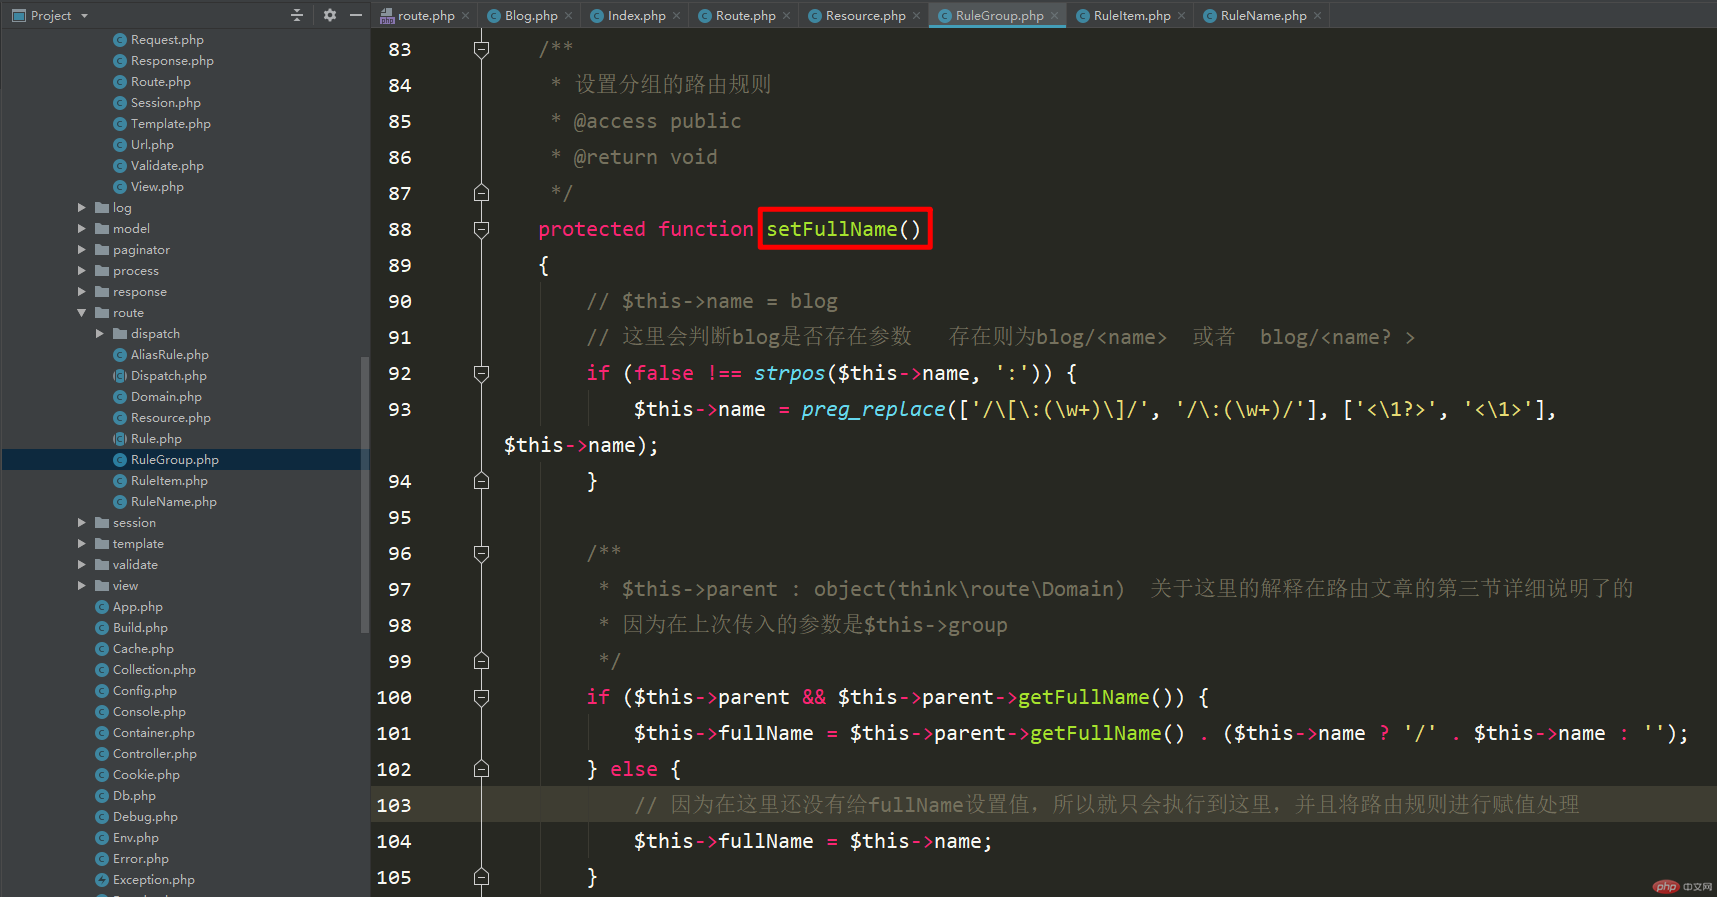The width and height of the screenshot is (1717, 897).
Task: Open Cache.php file
Action: pyautogui.click(x=143, y=648)
